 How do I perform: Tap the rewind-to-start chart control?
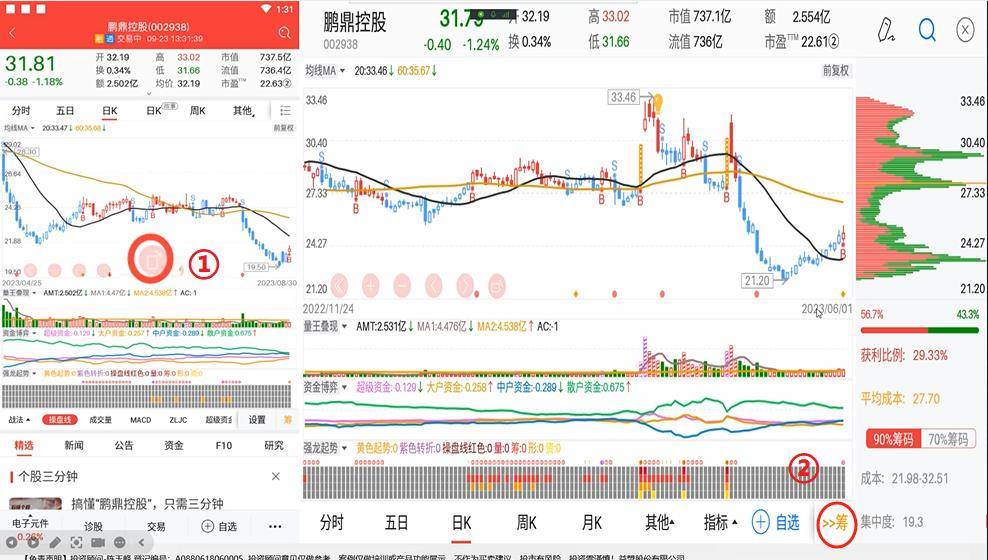coord(340,285)
